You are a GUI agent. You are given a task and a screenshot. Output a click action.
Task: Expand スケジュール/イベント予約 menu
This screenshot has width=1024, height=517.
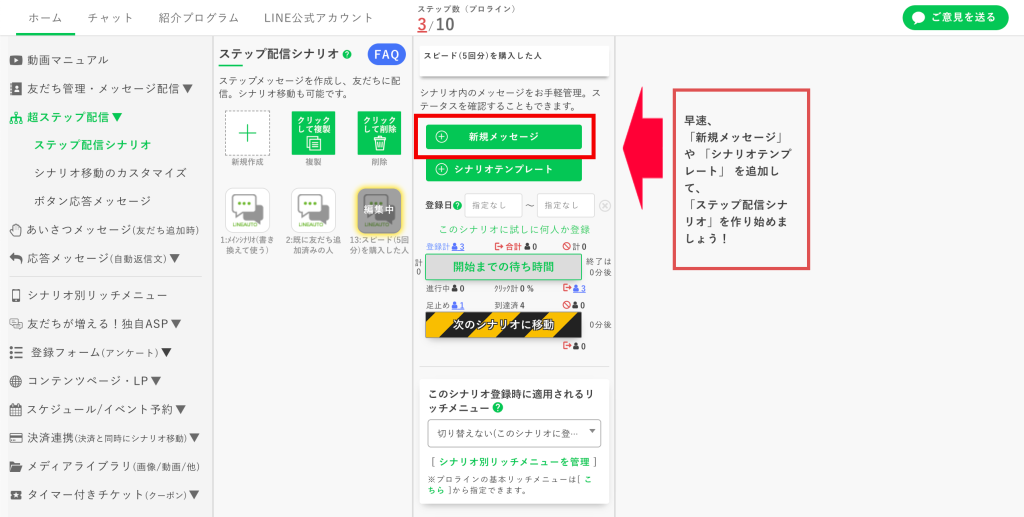98,410
